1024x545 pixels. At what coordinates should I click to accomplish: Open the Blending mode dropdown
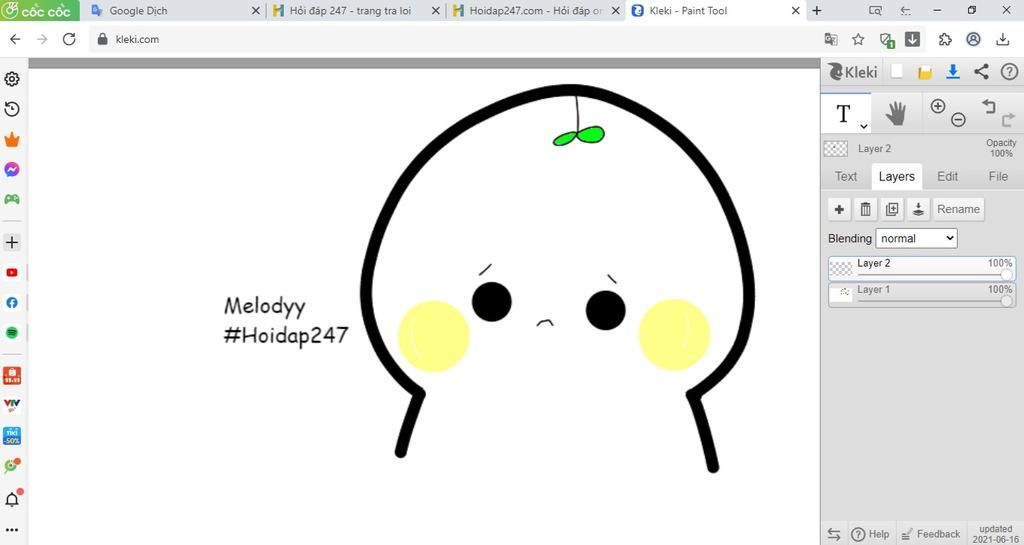(x=916, y=238)
